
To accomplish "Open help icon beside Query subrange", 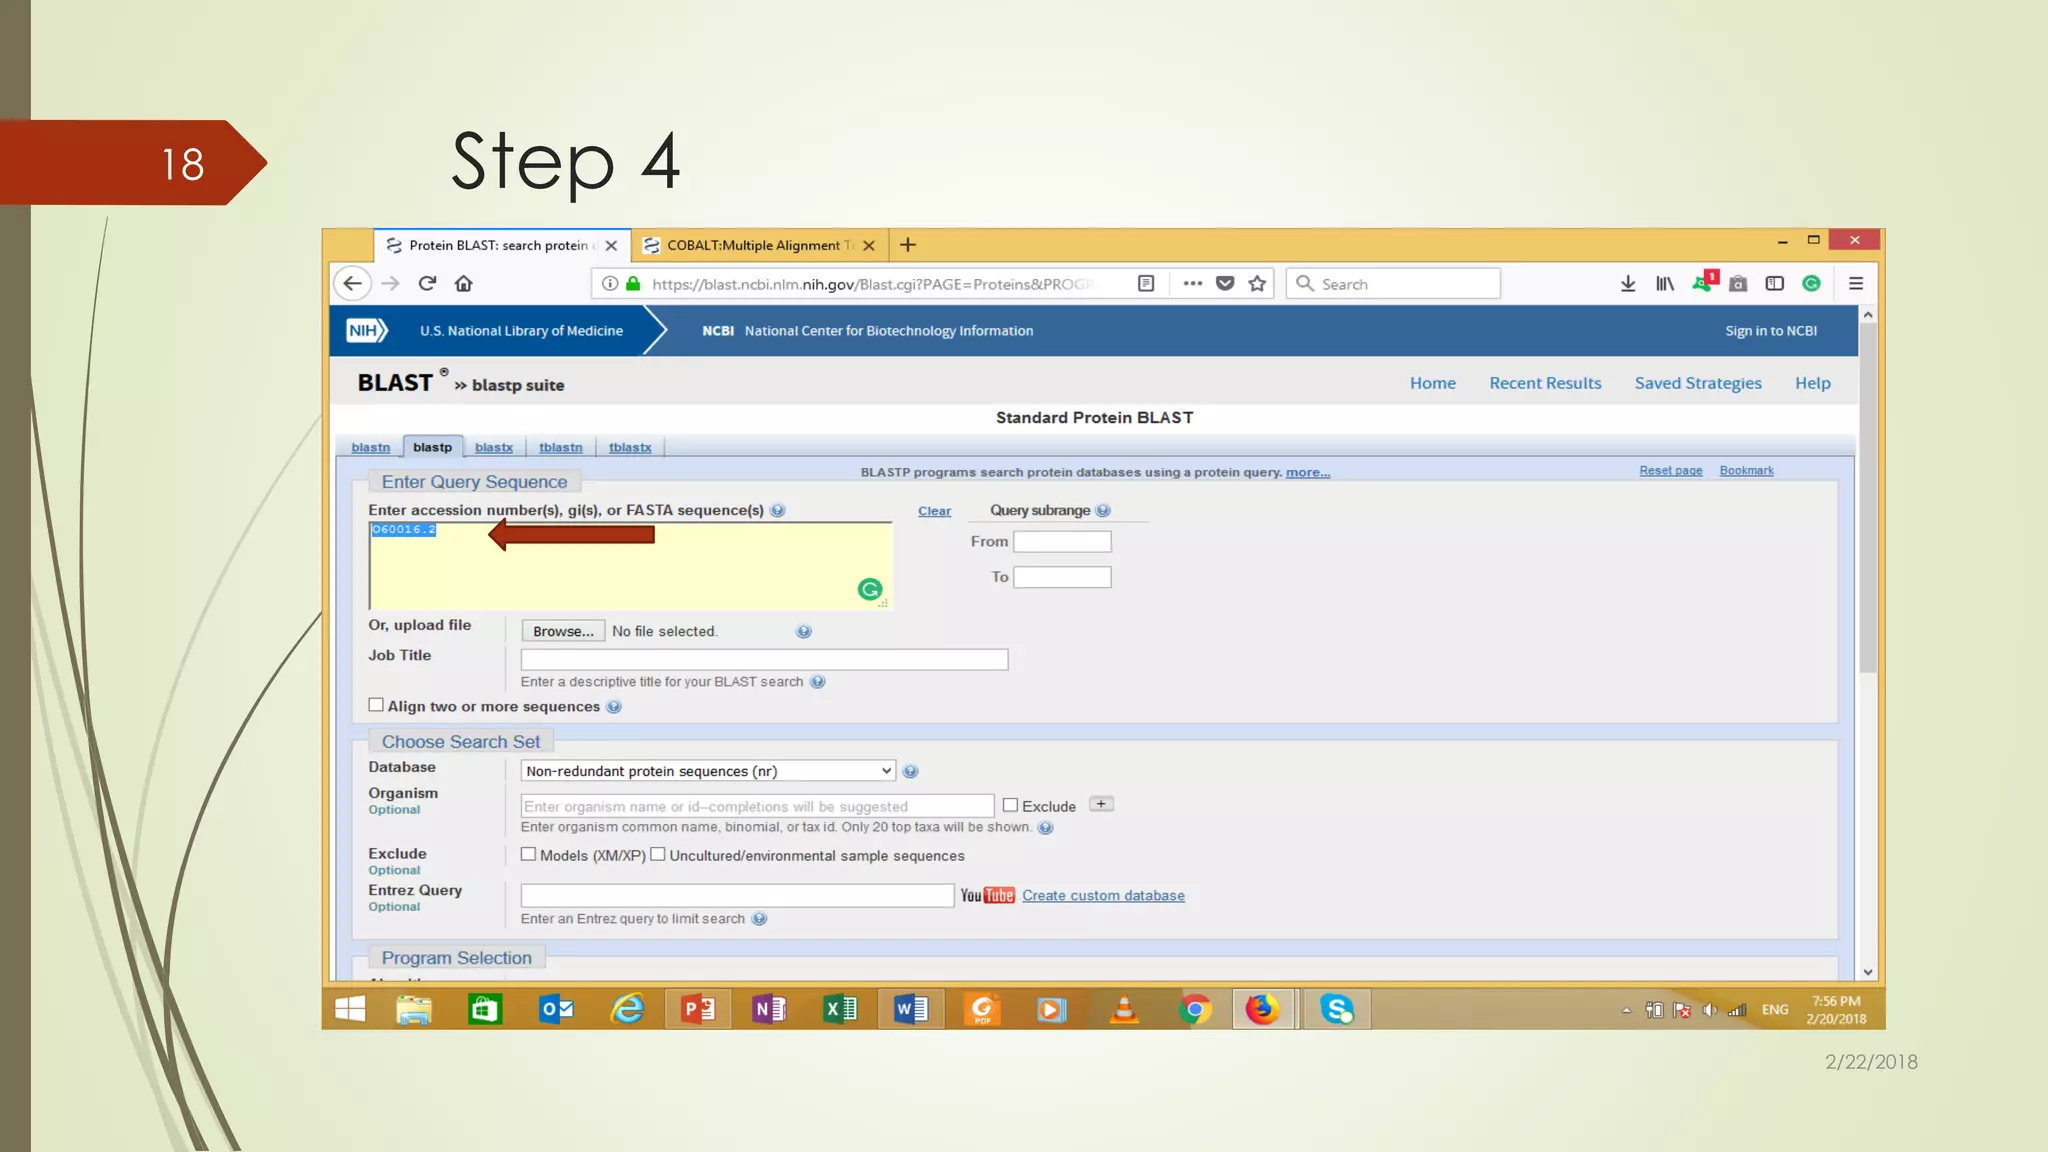I will click(x=1103, y=510).
